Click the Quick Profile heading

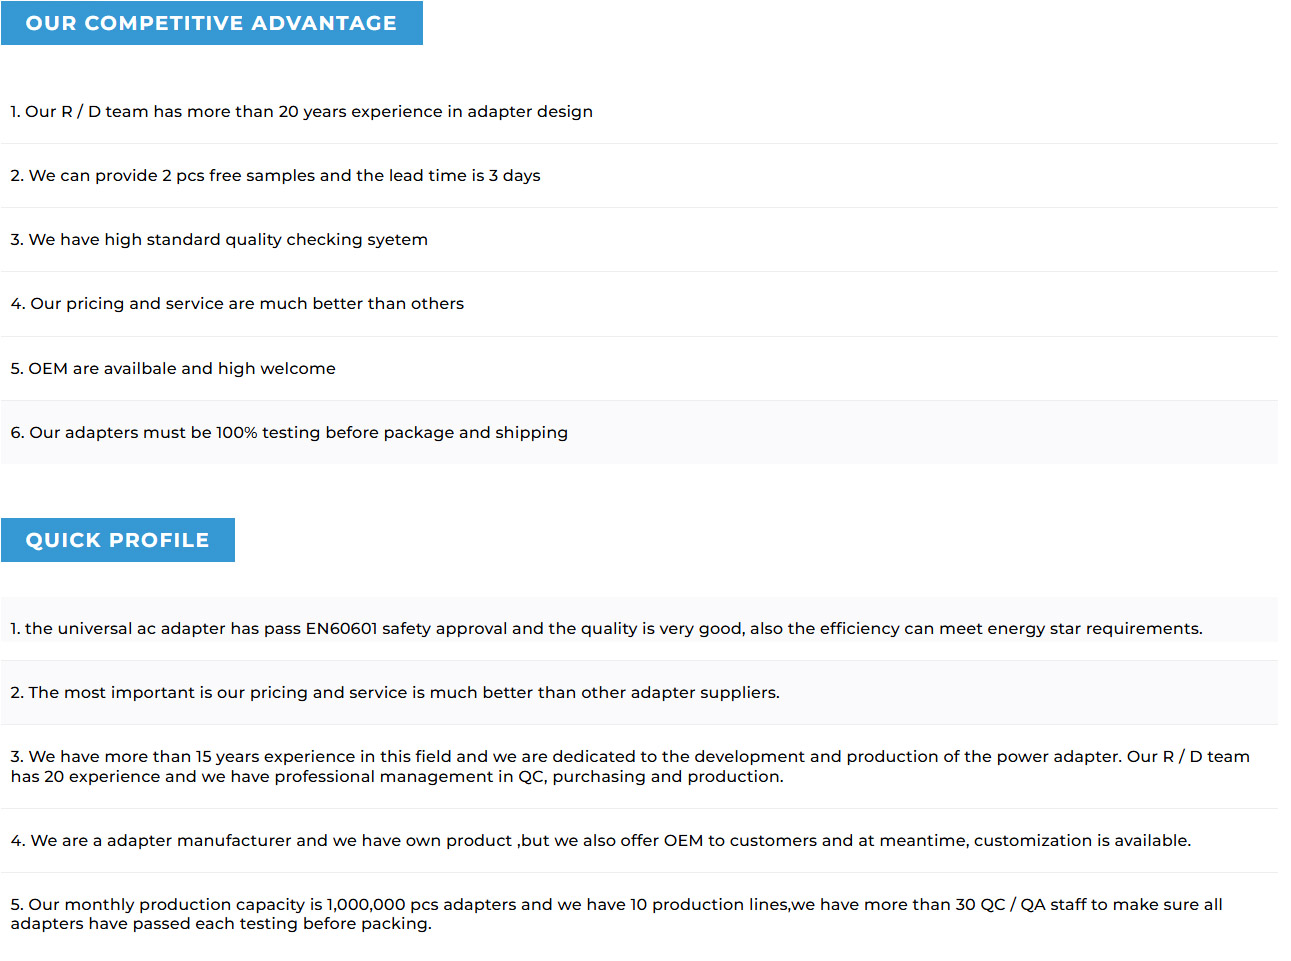tap(118, 540)
